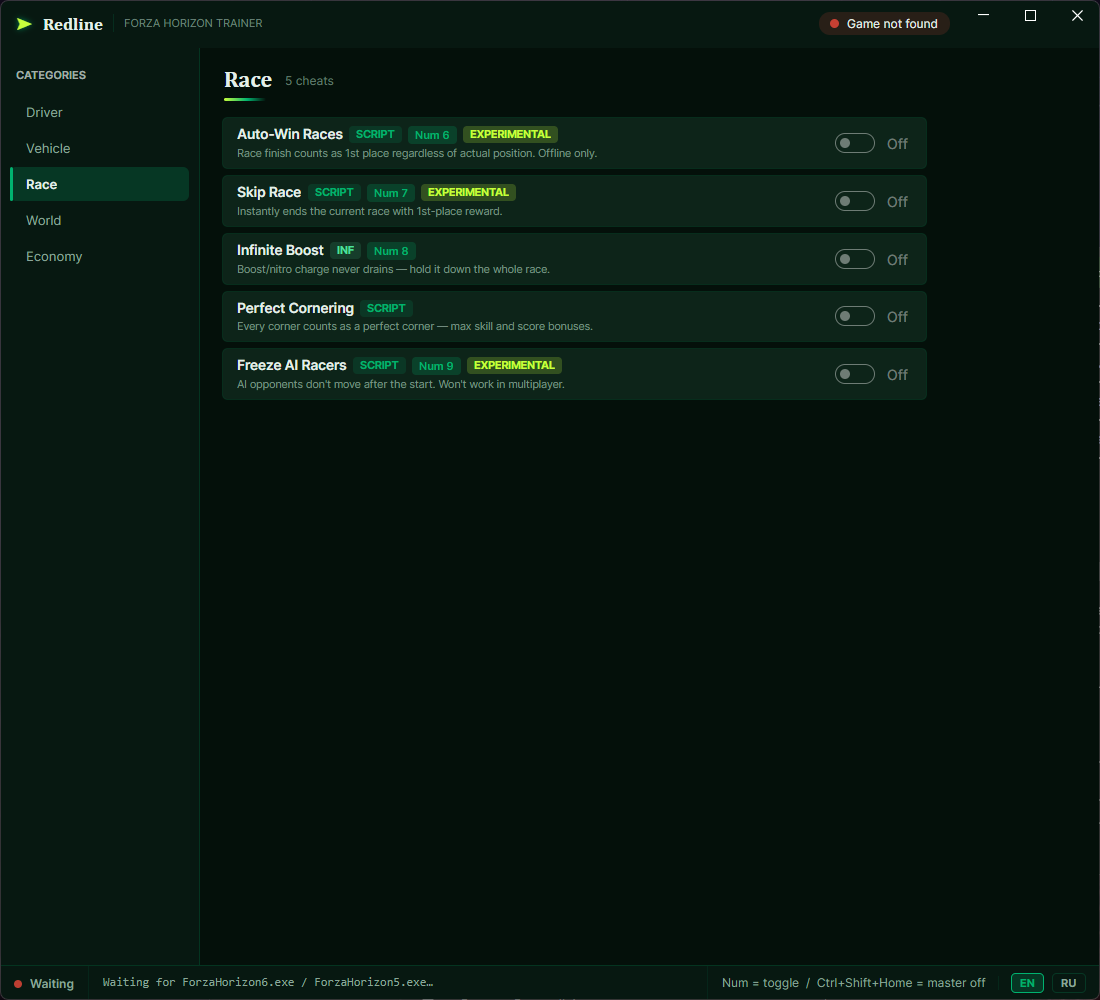1100x1000 pixels.
Task: Close the Redline trainer window
Action: pyautogui.click(x=1078, y=15)
